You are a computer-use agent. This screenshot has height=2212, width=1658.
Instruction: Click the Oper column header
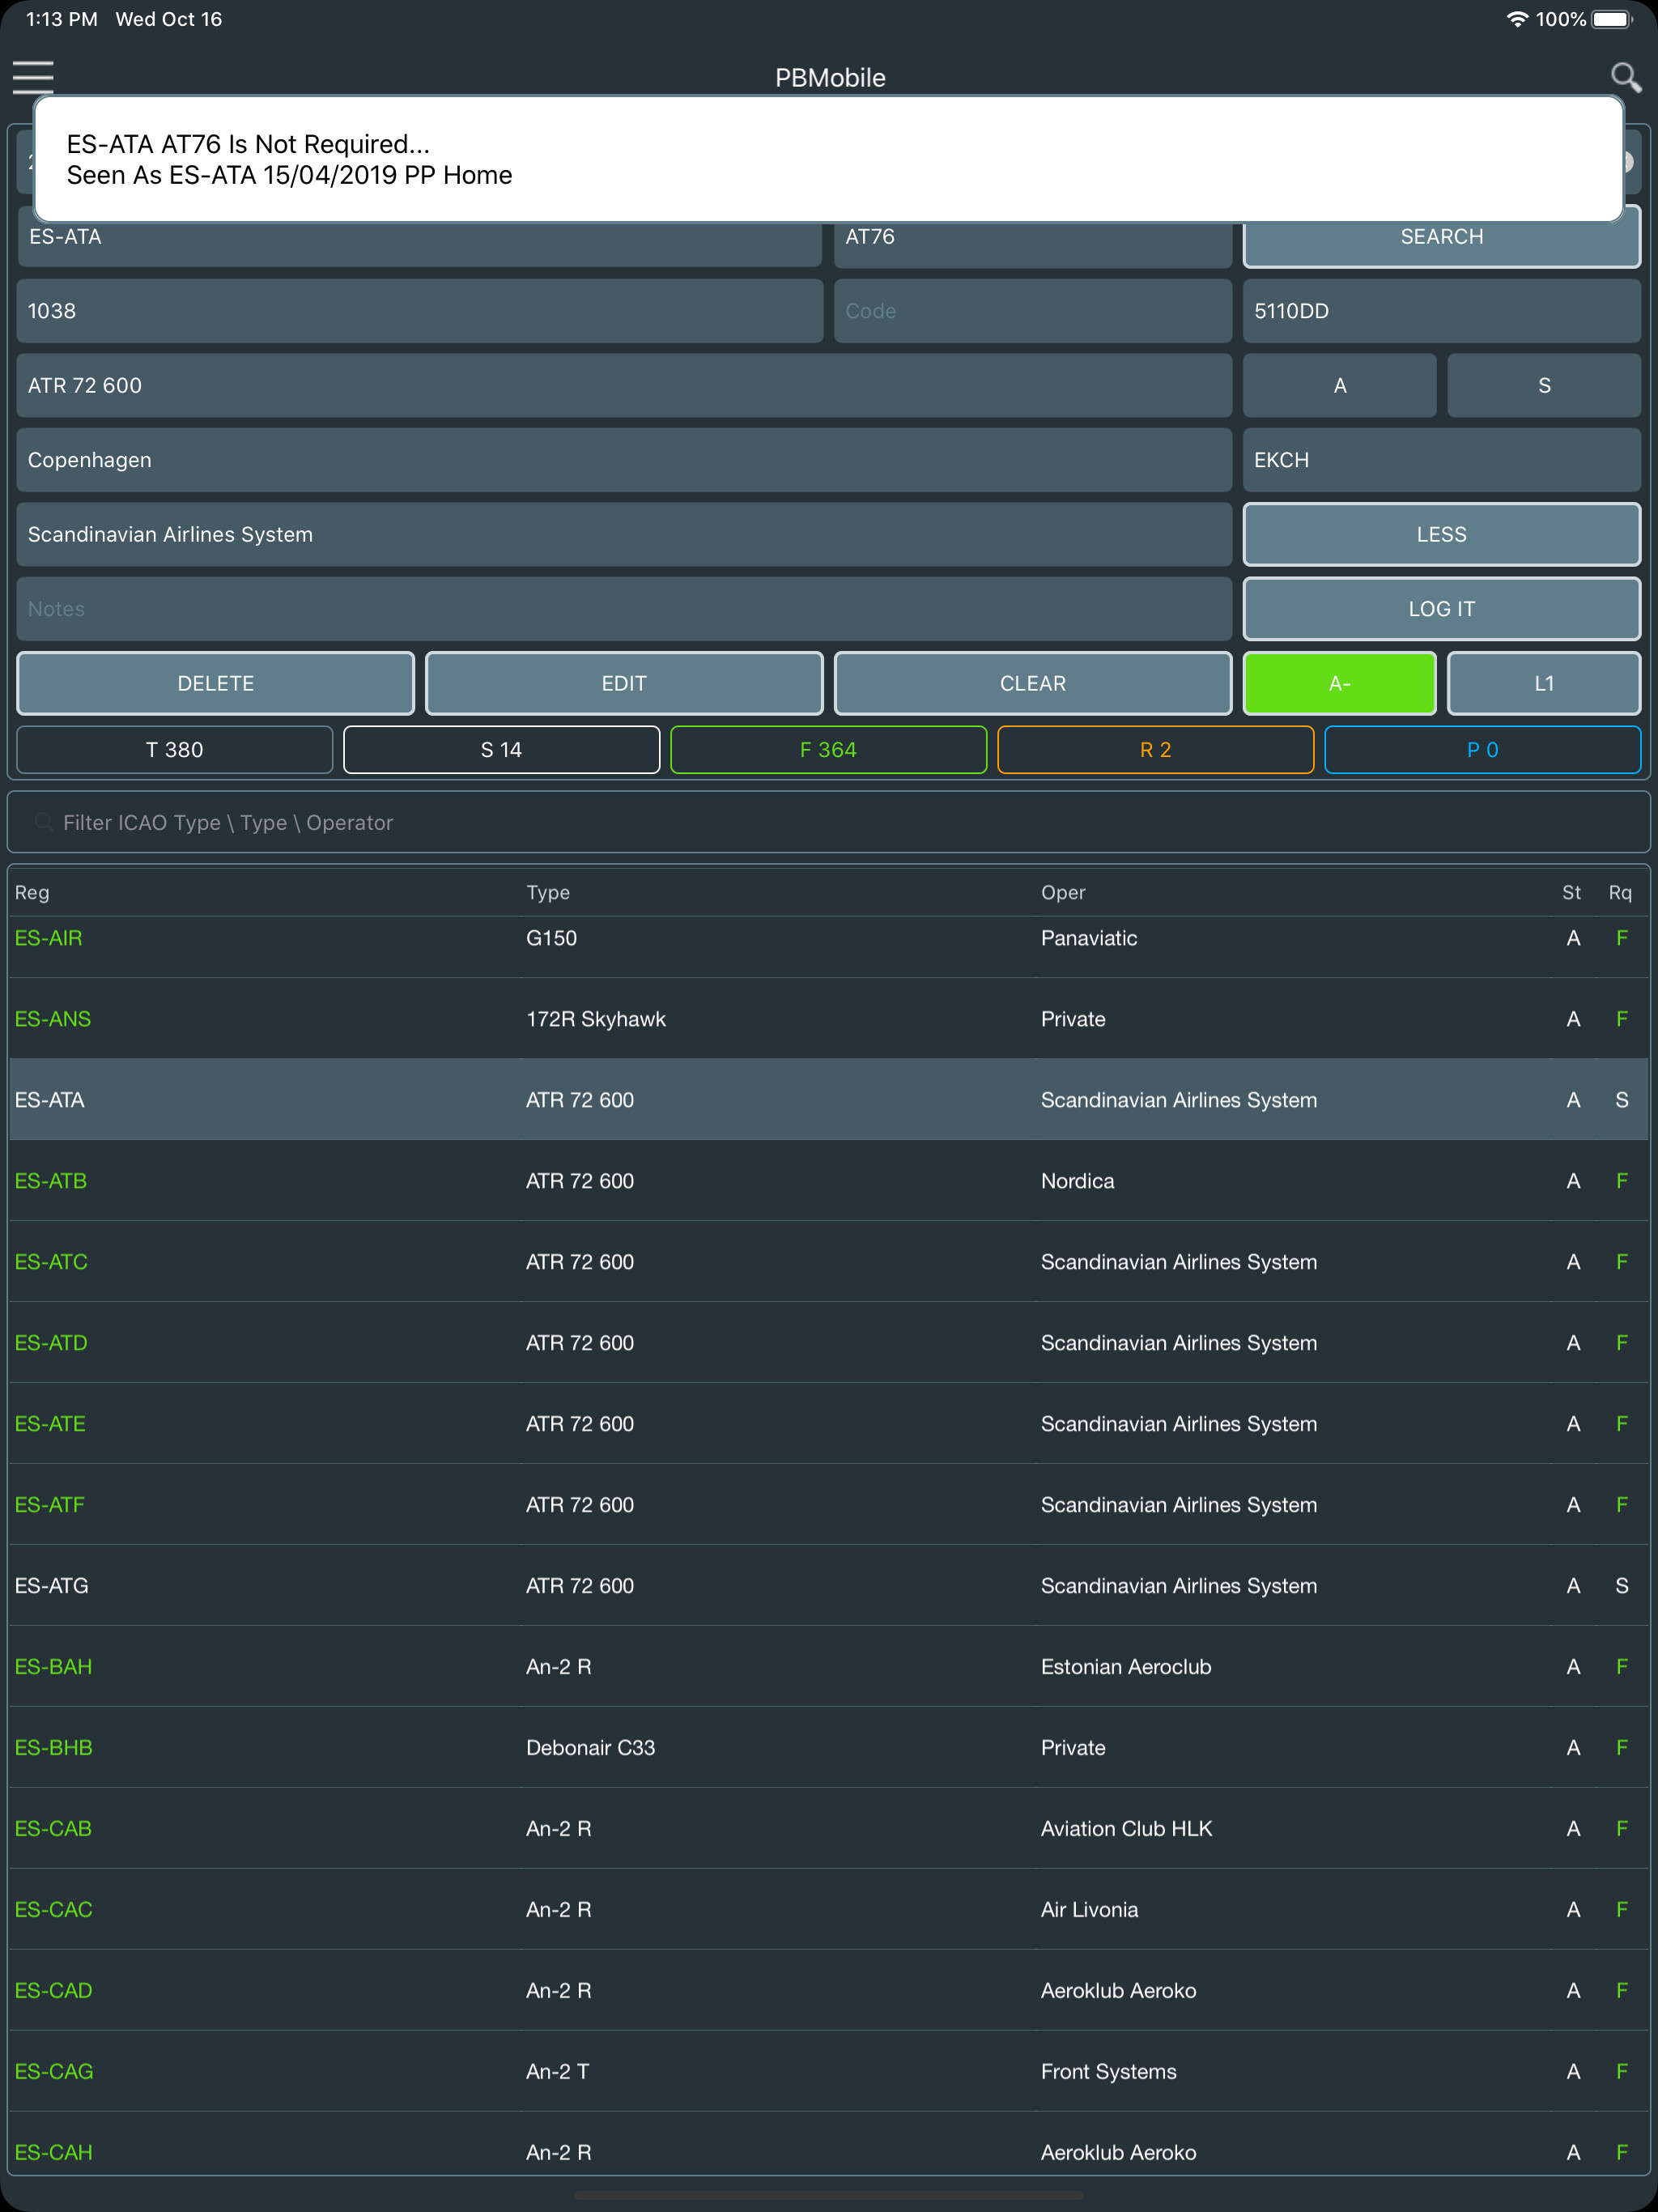[1062, 892]
